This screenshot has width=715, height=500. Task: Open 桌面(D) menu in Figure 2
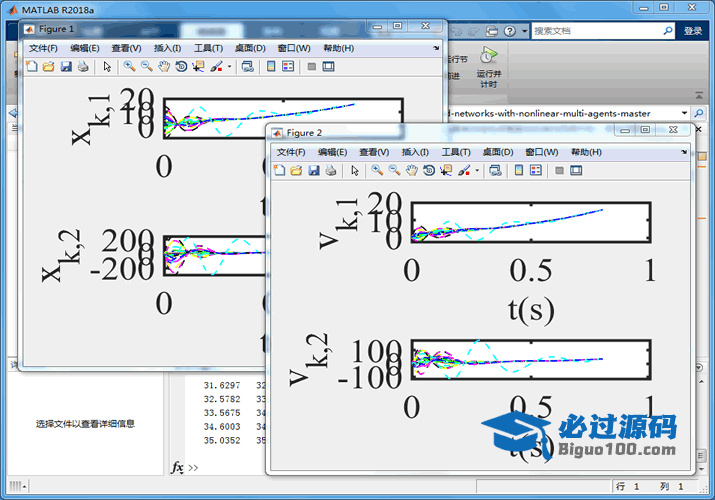point(498,152)
